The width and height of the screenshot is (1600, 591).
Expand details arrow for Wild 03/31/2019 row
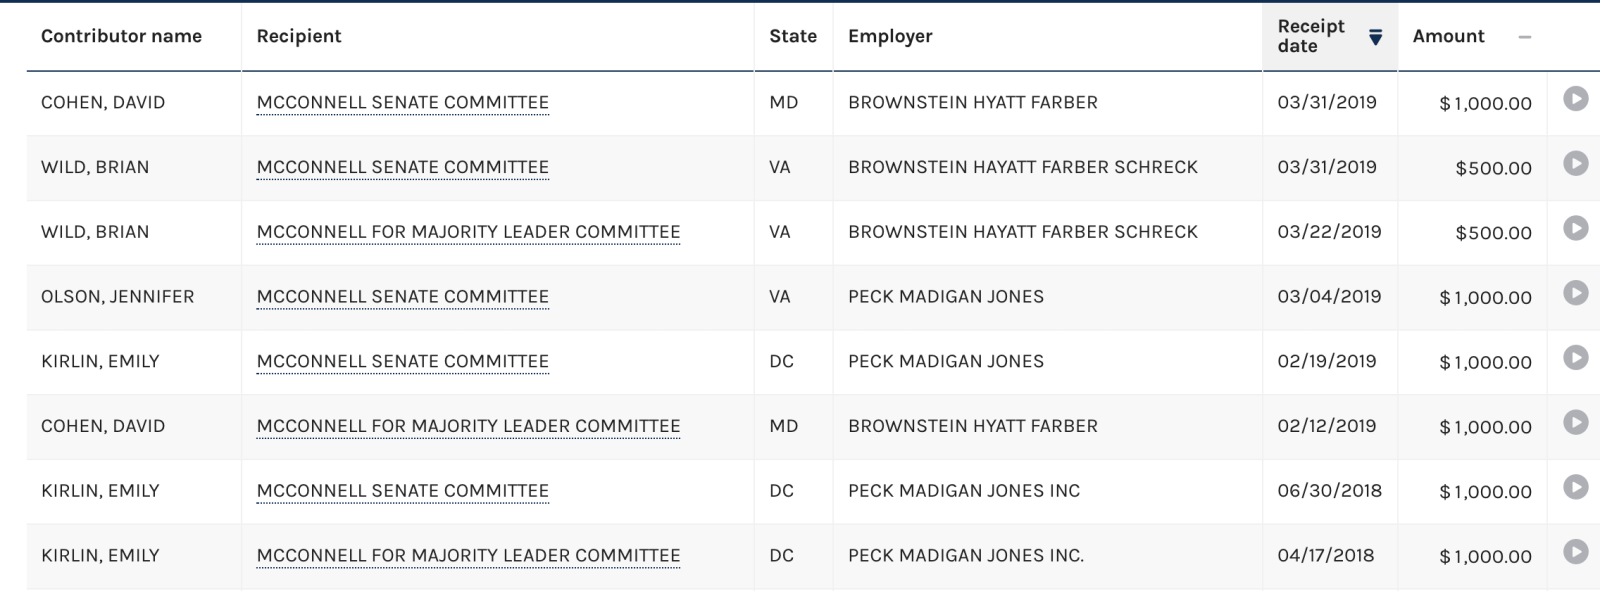pyautogui.click(x=1575, y=164)
